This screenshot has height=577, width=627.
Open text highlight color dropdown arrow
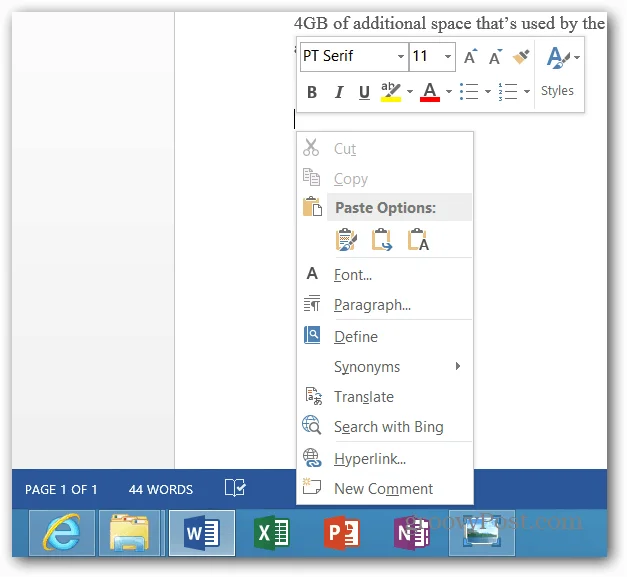tap(410, 92)
